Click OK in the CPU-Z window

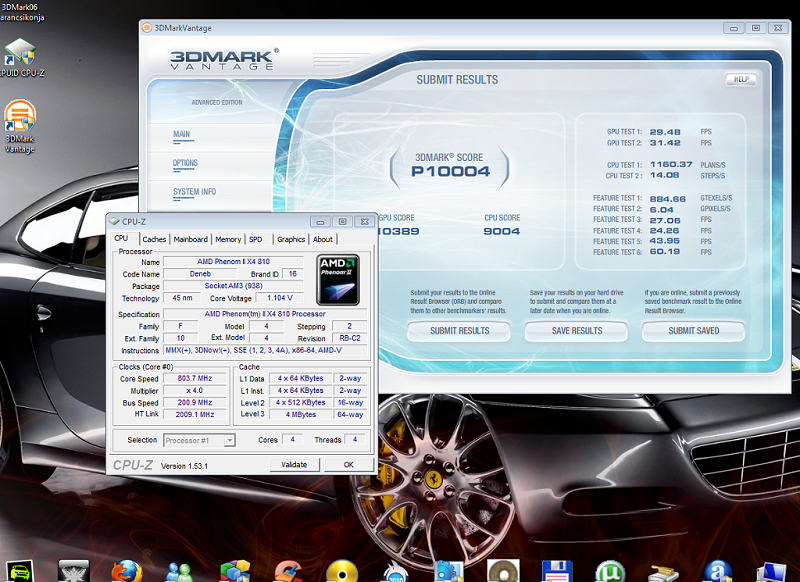348,465
